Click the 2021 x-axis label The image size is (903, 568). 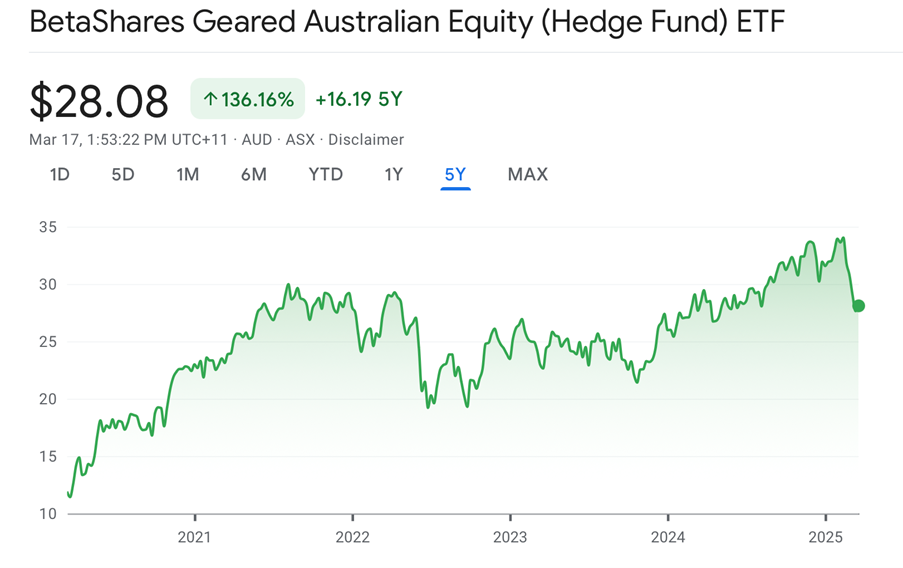[194, 537]
